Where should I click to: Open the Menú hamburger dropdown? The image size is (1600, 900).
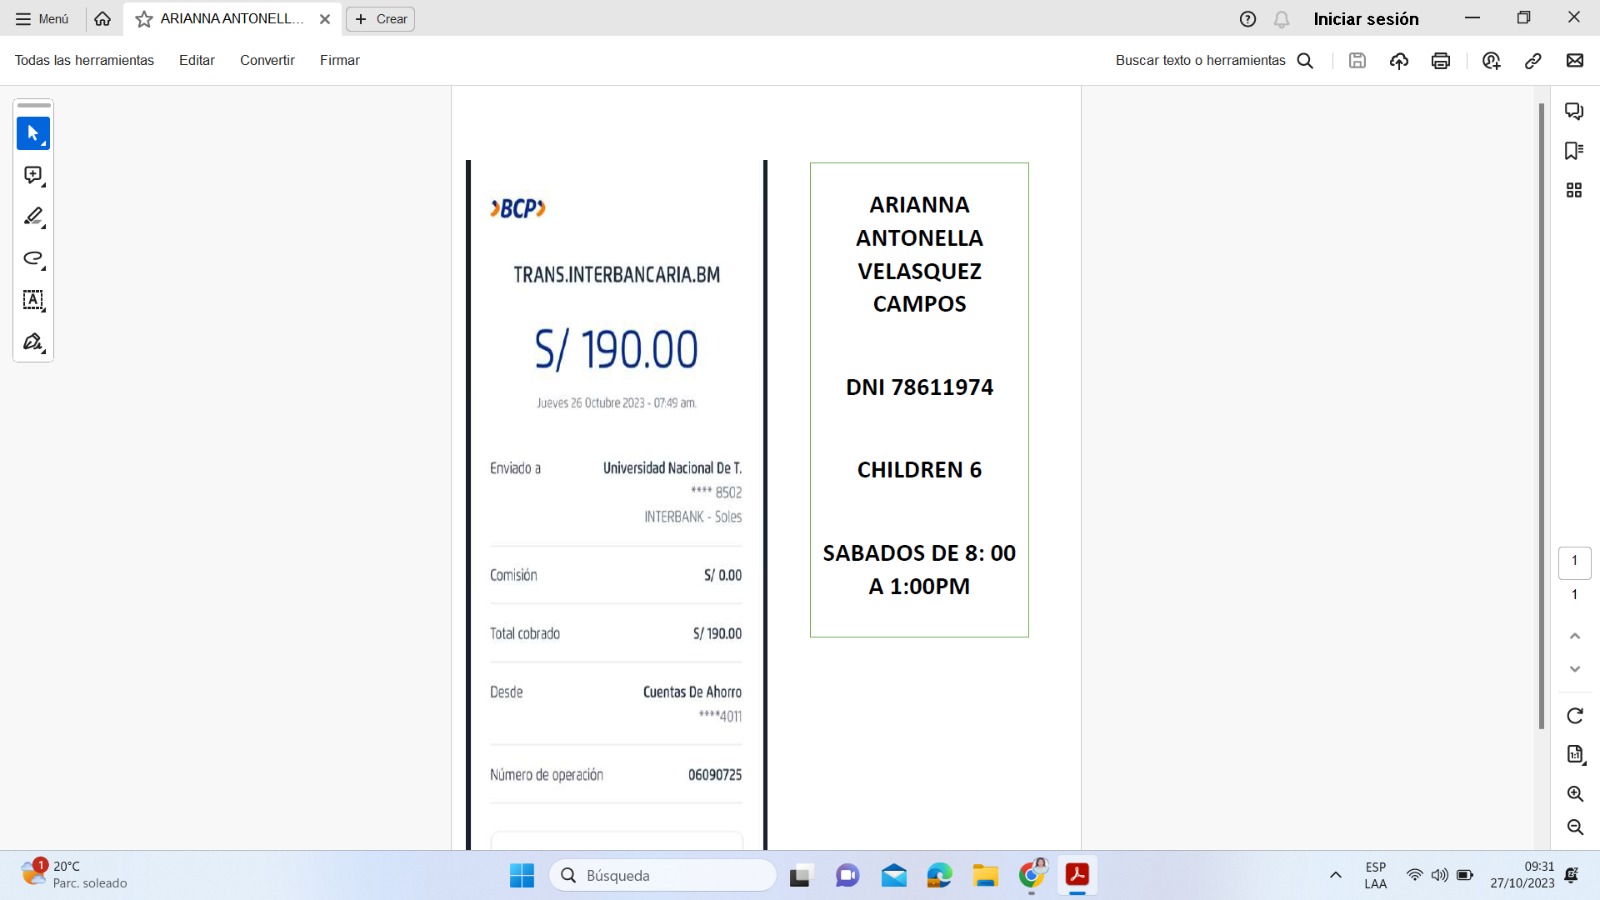click(42, 19)
